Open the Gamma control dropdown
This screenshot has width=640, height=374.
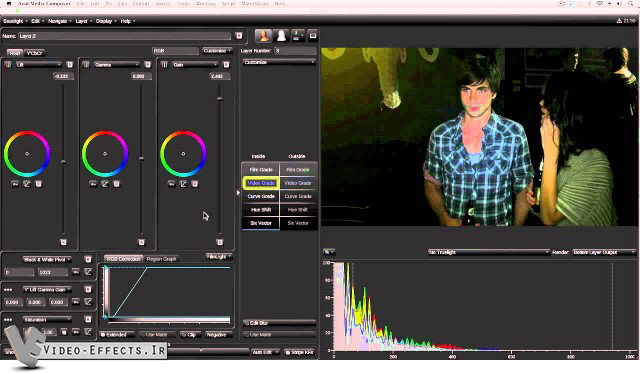[117, 65]
